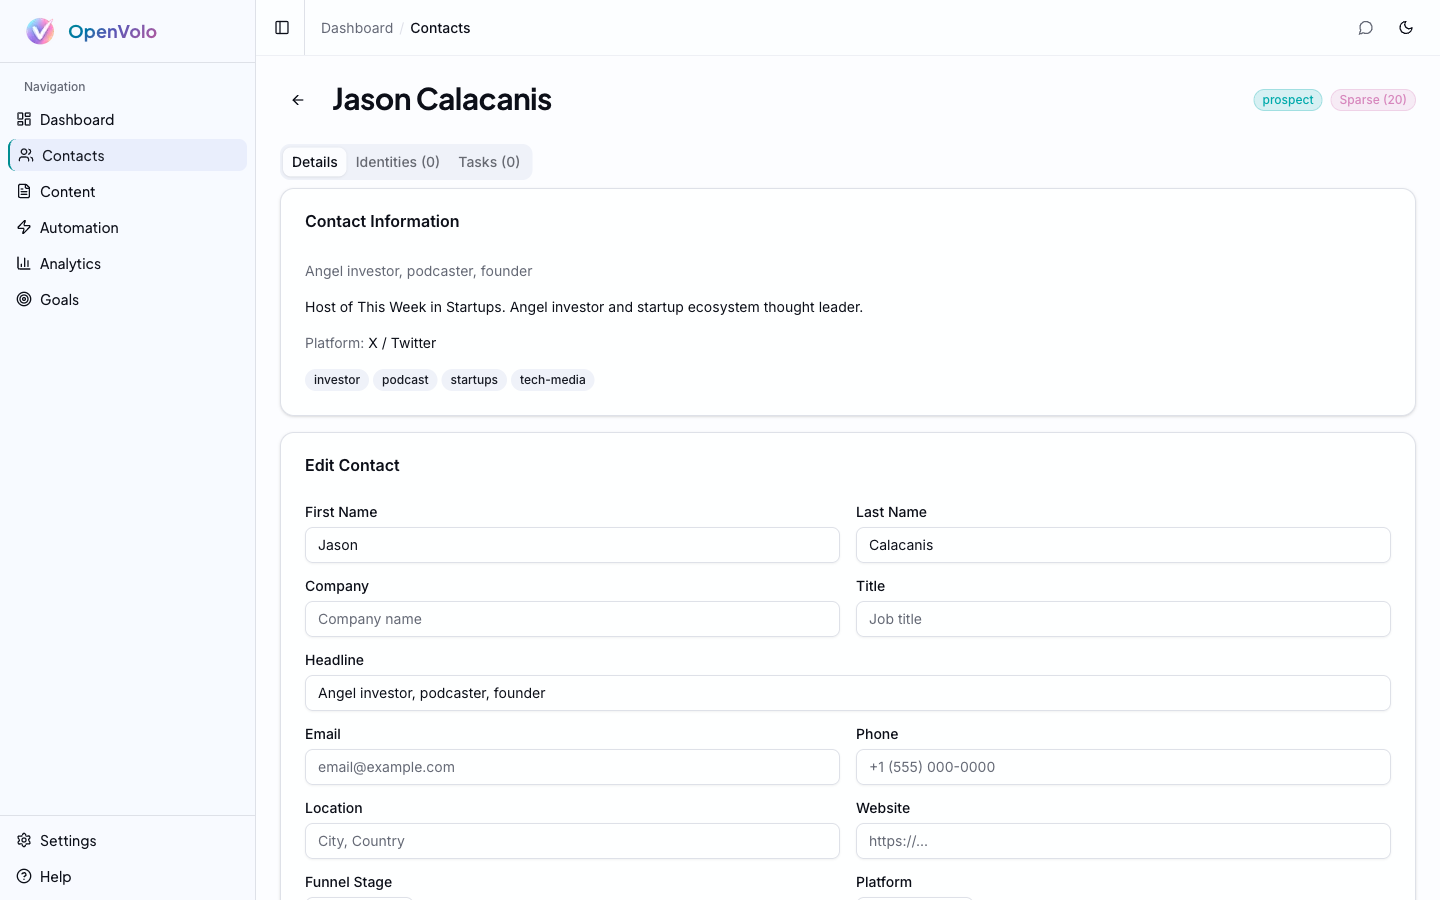Click inside the Email input field
The height and width of the screenshot is (900, 1440).
click(x=572, y=767)
